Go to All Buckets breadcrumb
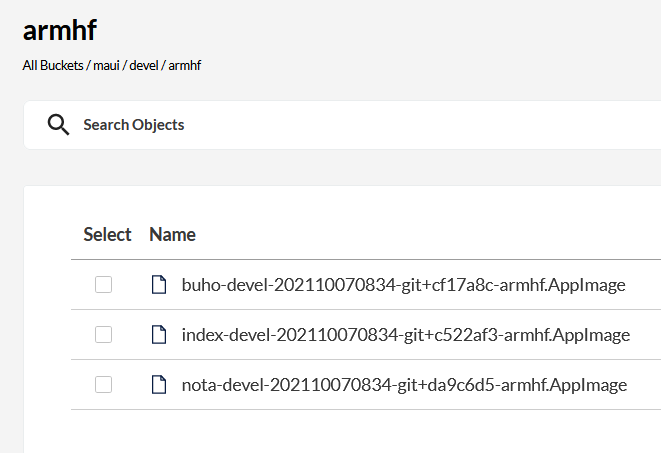This screenshot has height=453, width=661. click(53, 65)
